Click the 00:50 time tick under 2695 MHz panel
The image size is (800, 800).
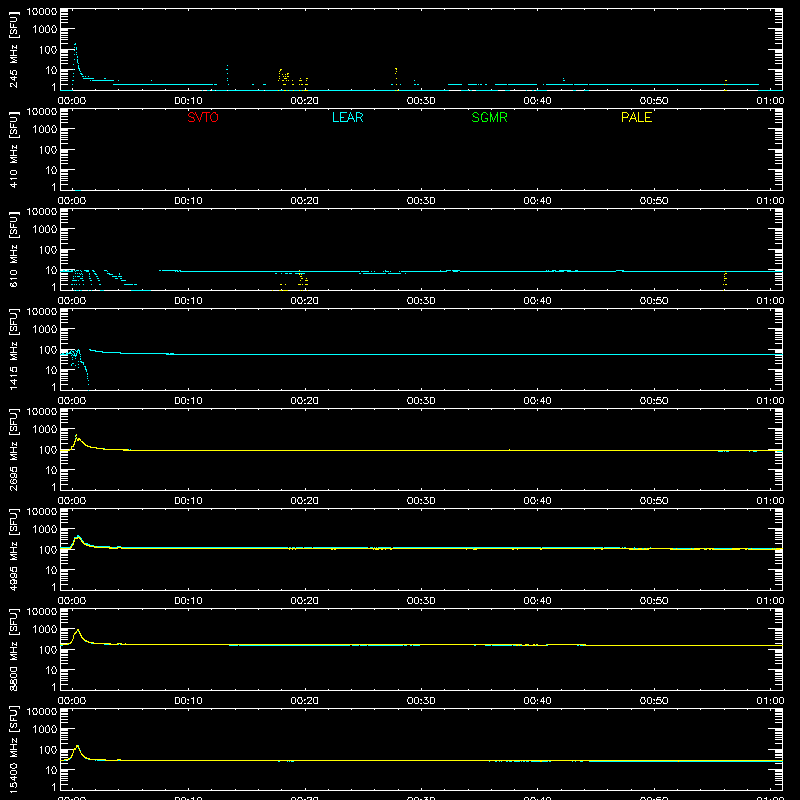654,501
